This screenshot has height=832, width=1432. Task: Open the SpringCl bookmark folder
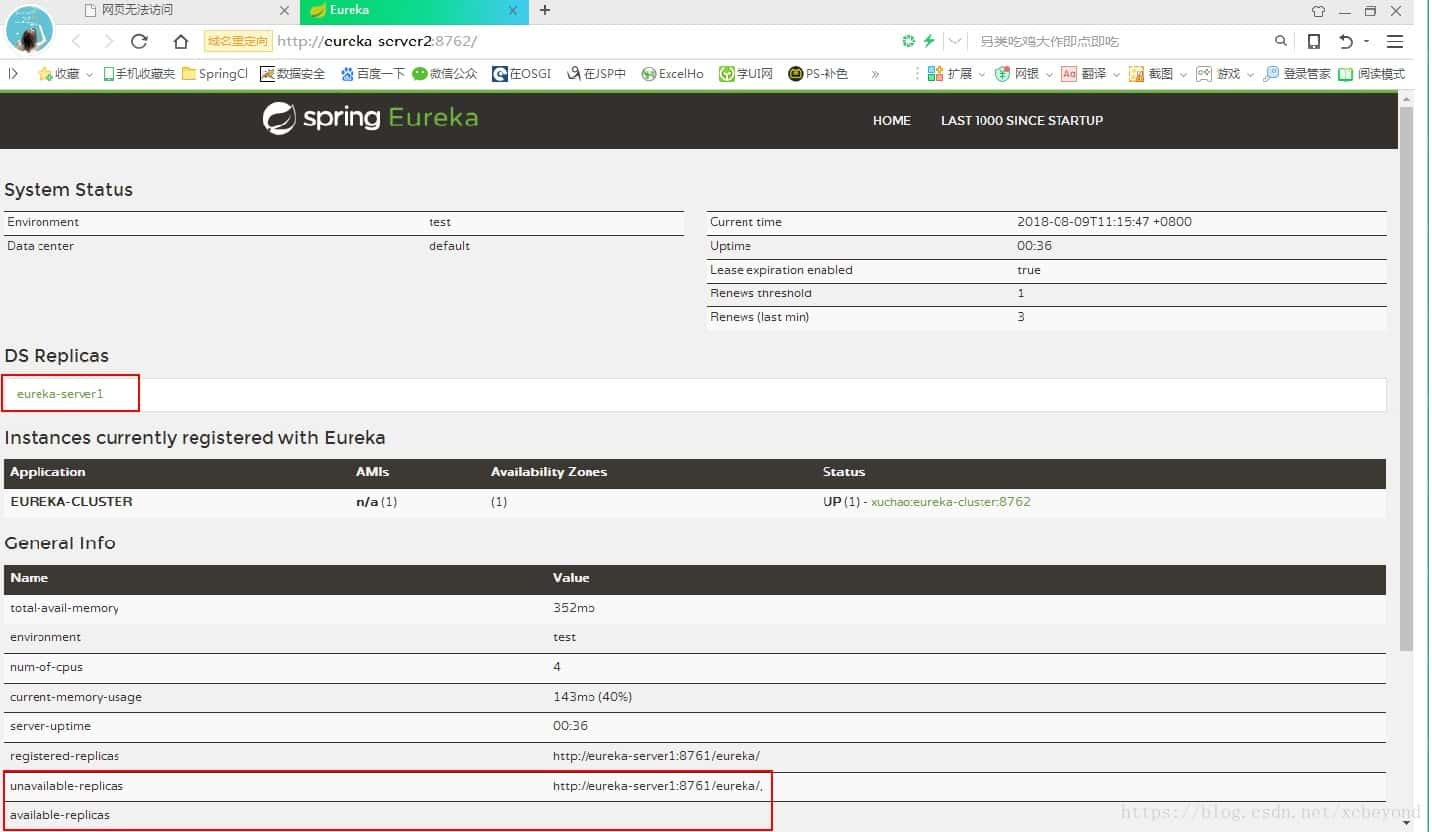click(x=215, y=73)
